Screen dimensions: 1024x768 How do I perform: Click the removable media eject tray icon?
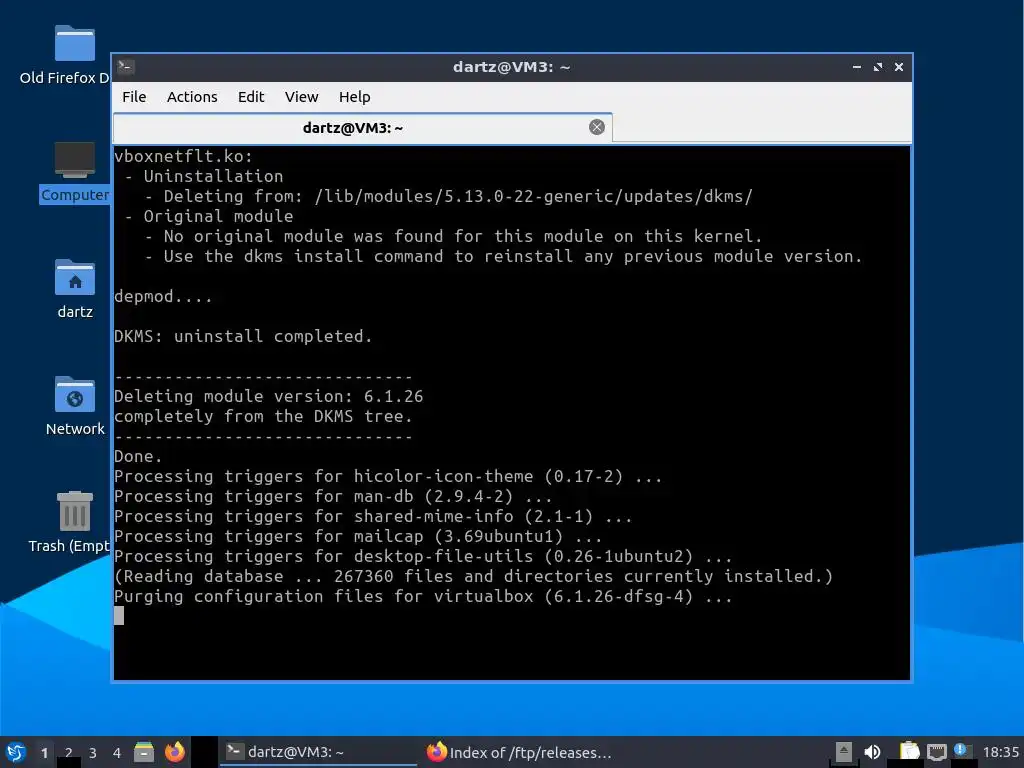[843, 752]
